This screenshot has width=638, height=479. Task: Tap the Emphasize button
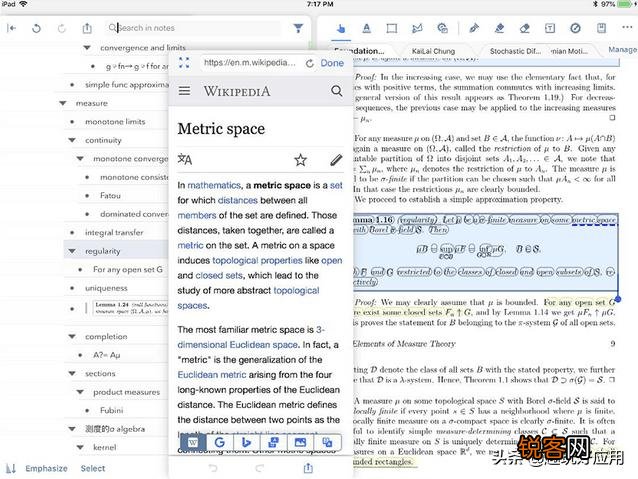coord(46,468)
